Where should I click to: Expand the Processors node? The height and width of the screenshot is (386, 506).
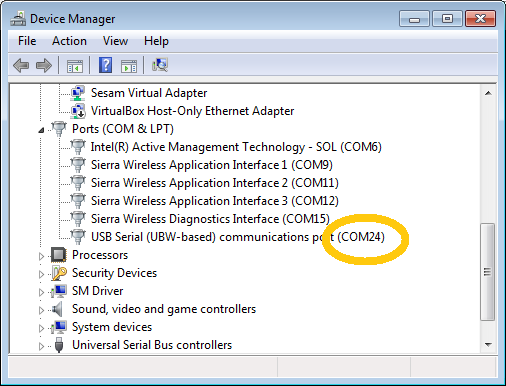pyautogui.click(x=41, y=256)
